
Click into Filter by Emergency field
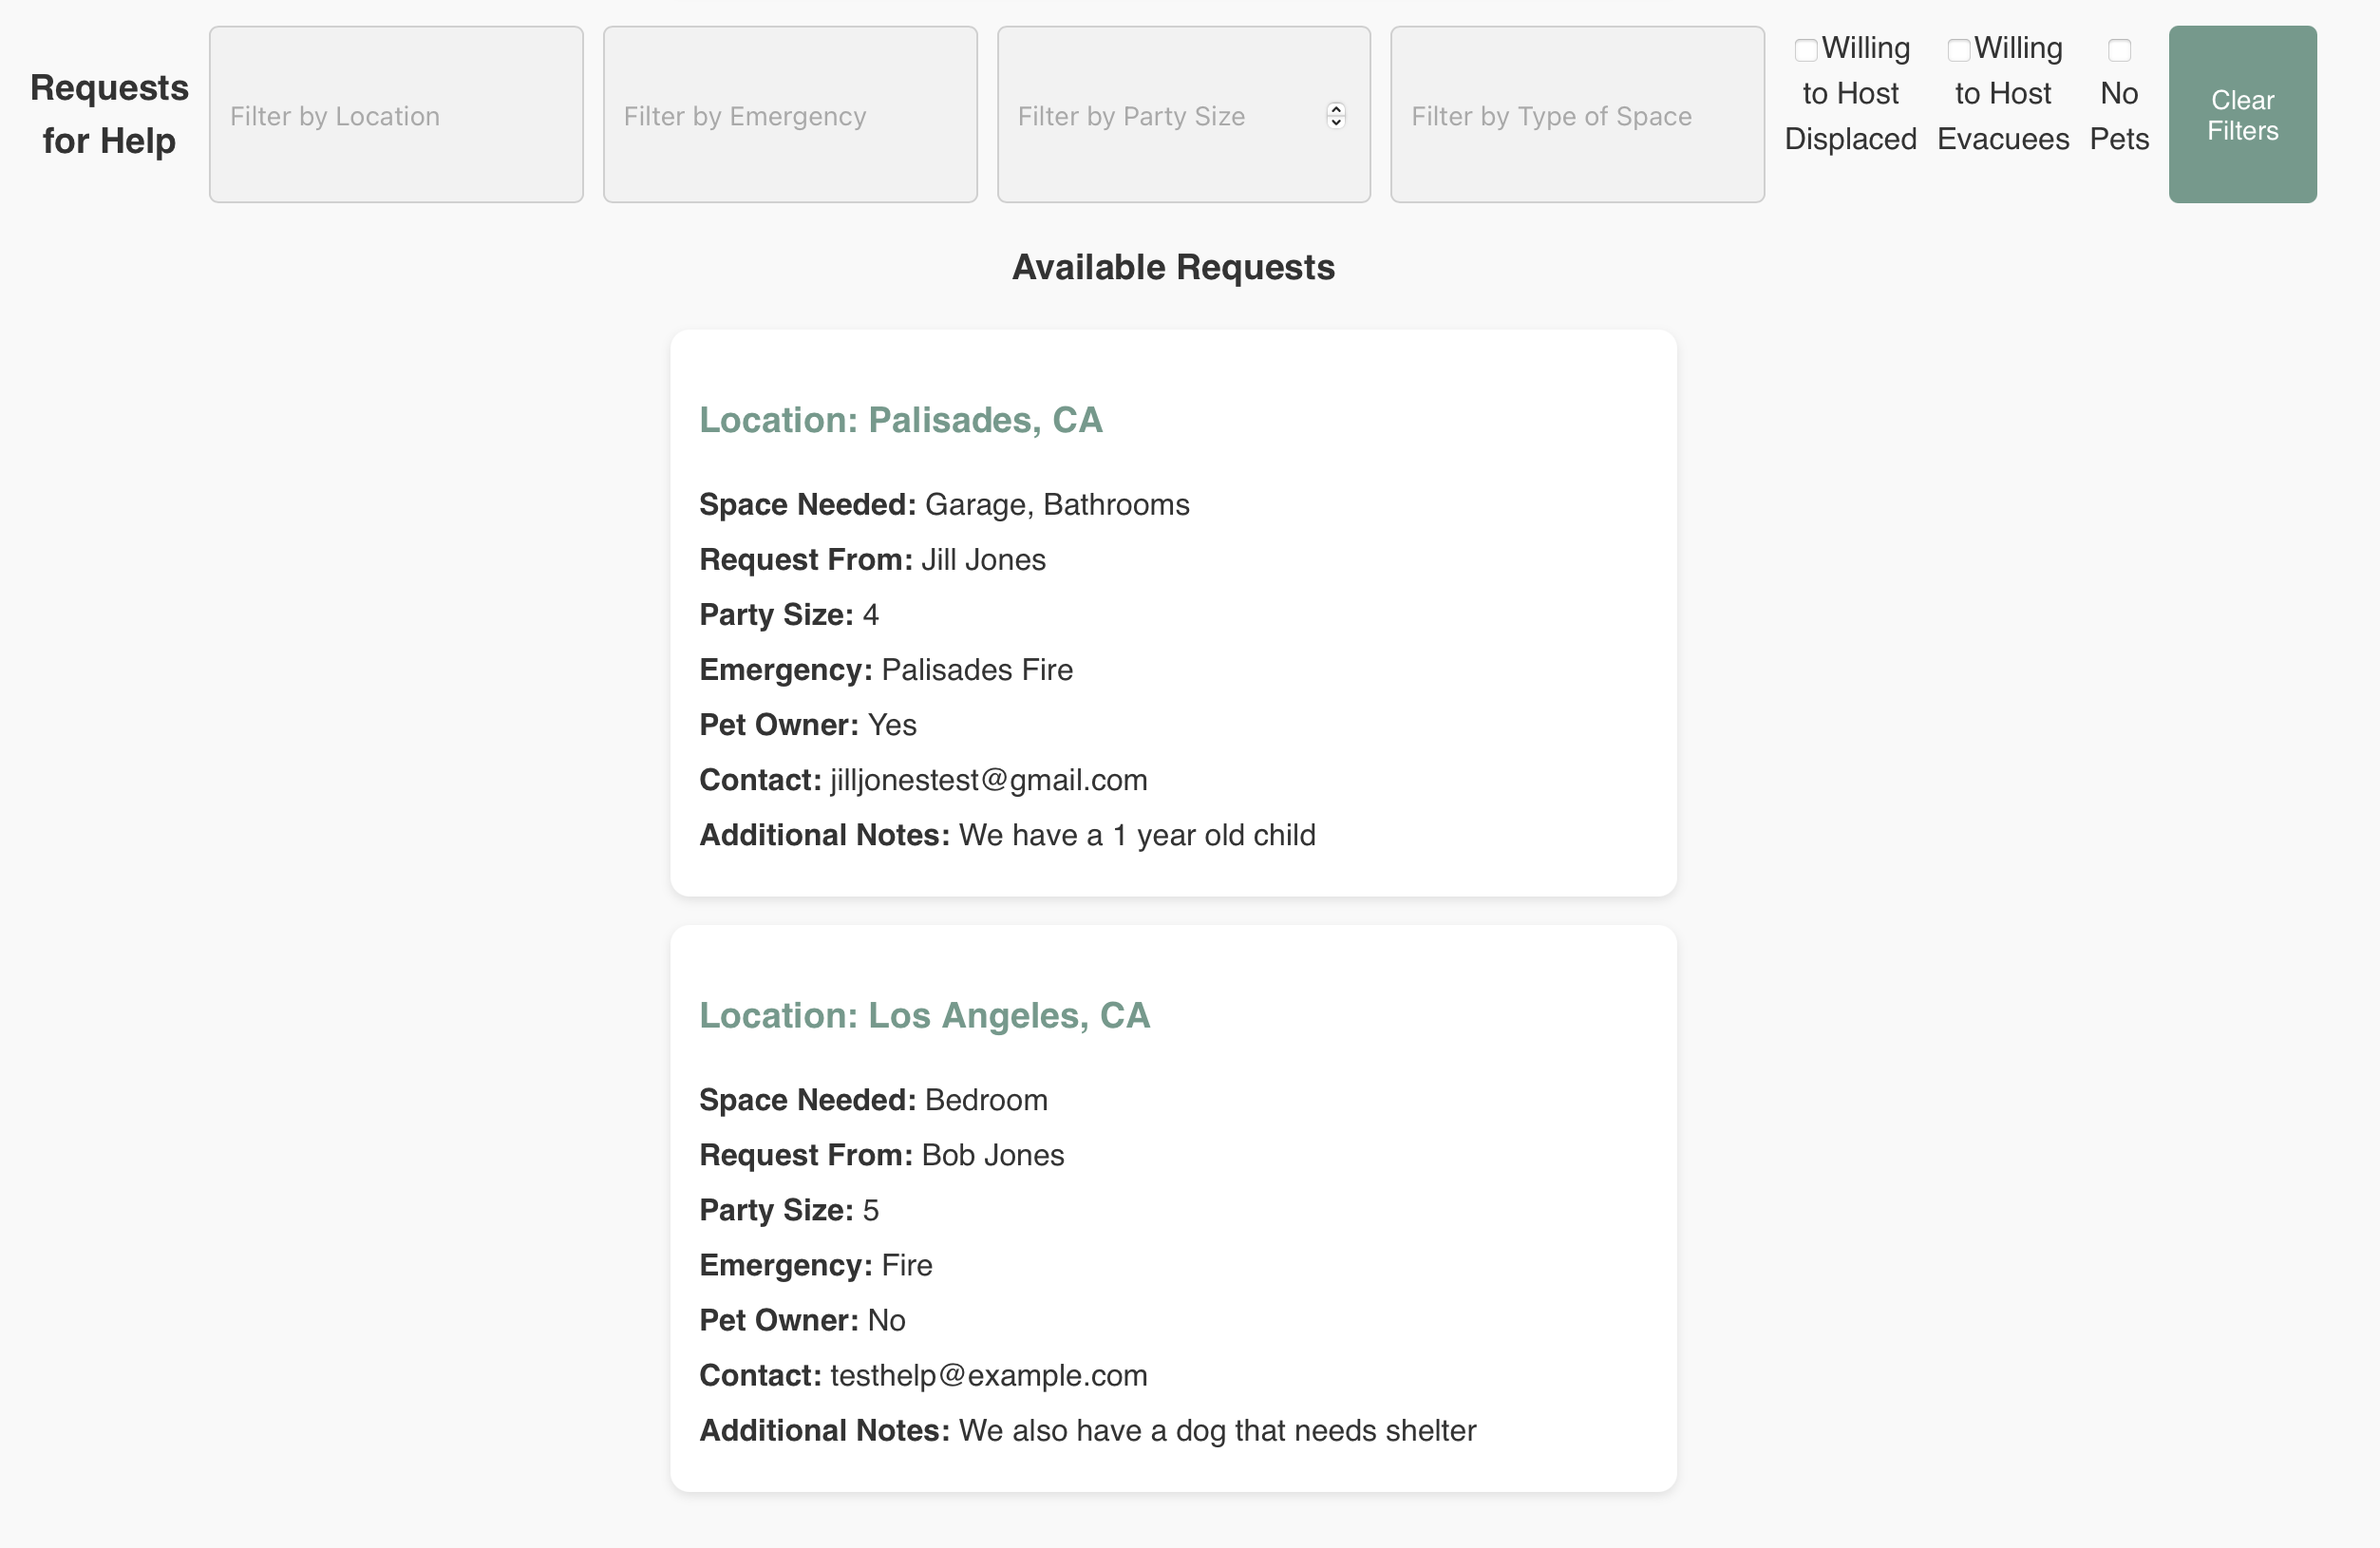(x=790, y=115)
